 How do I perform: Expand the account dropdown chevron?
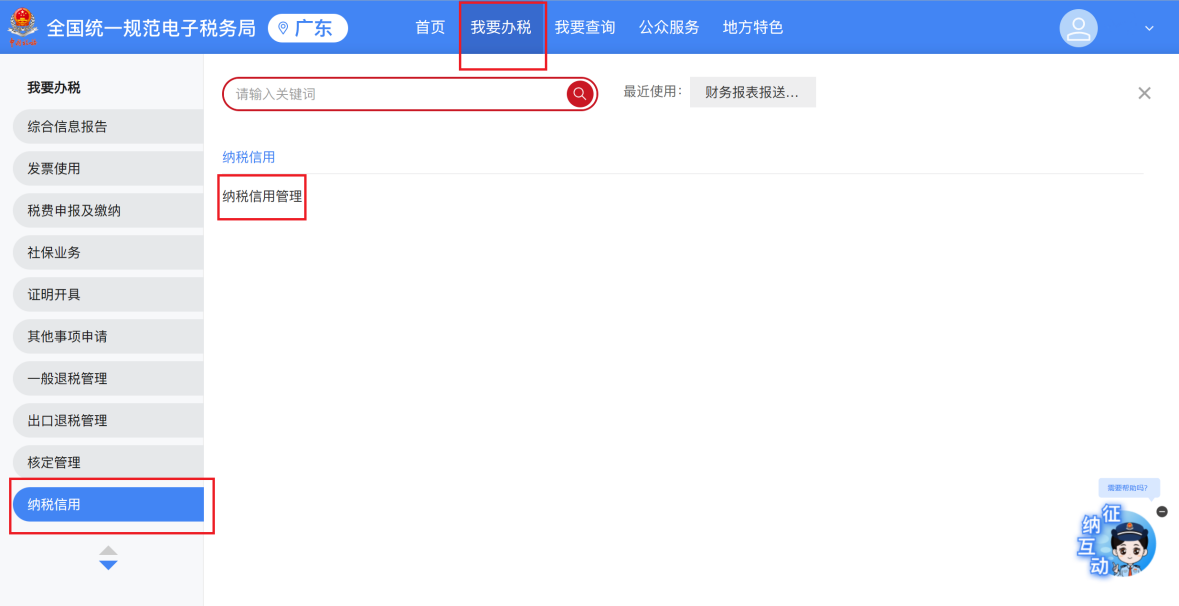[1149, 29]
